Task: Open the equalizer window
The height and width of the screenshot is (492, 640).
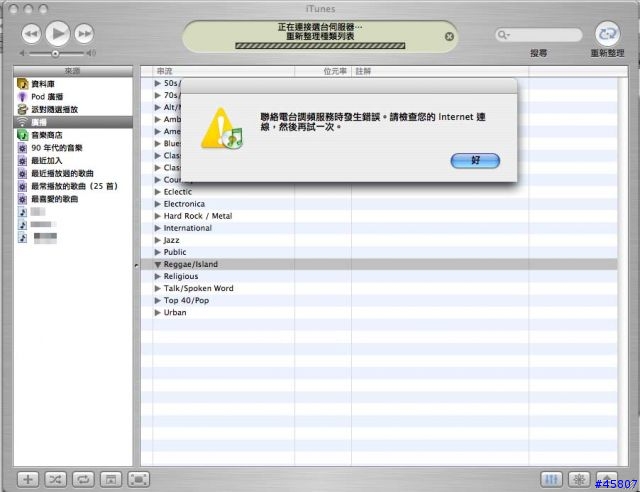Action: [x=551, y=479]
